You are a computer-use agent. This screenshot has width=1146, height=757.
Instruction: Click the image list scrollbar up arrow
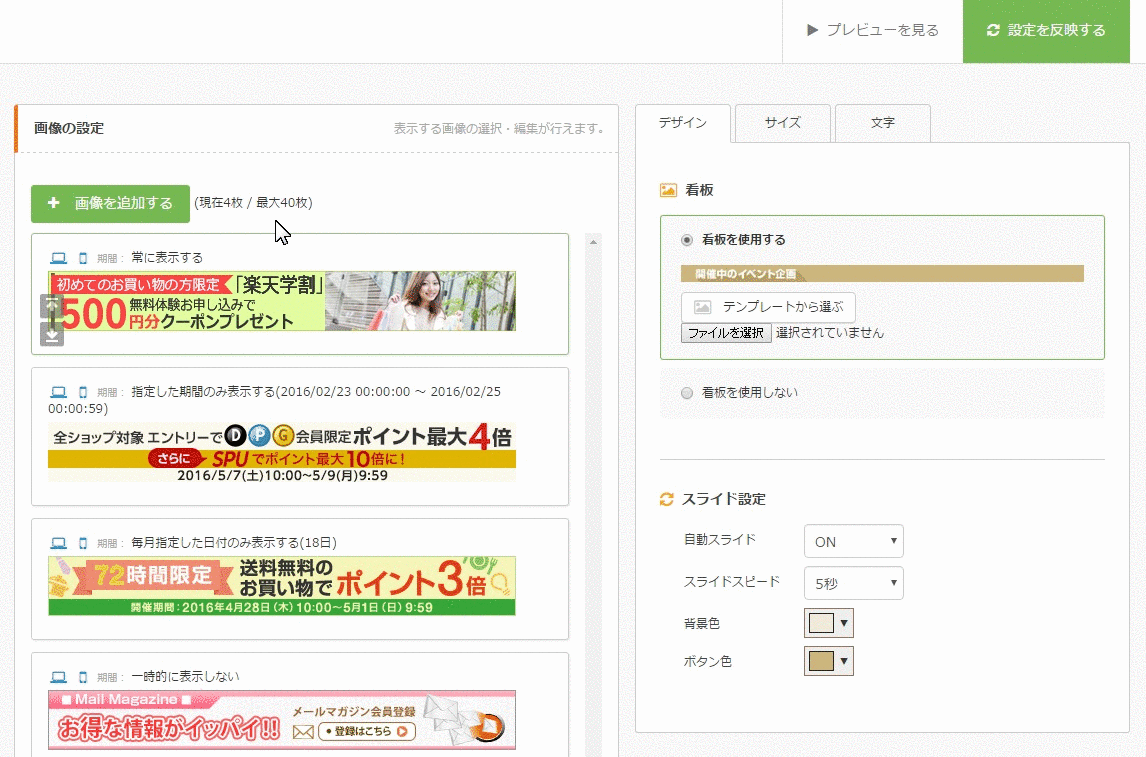[x=593, y=242]
